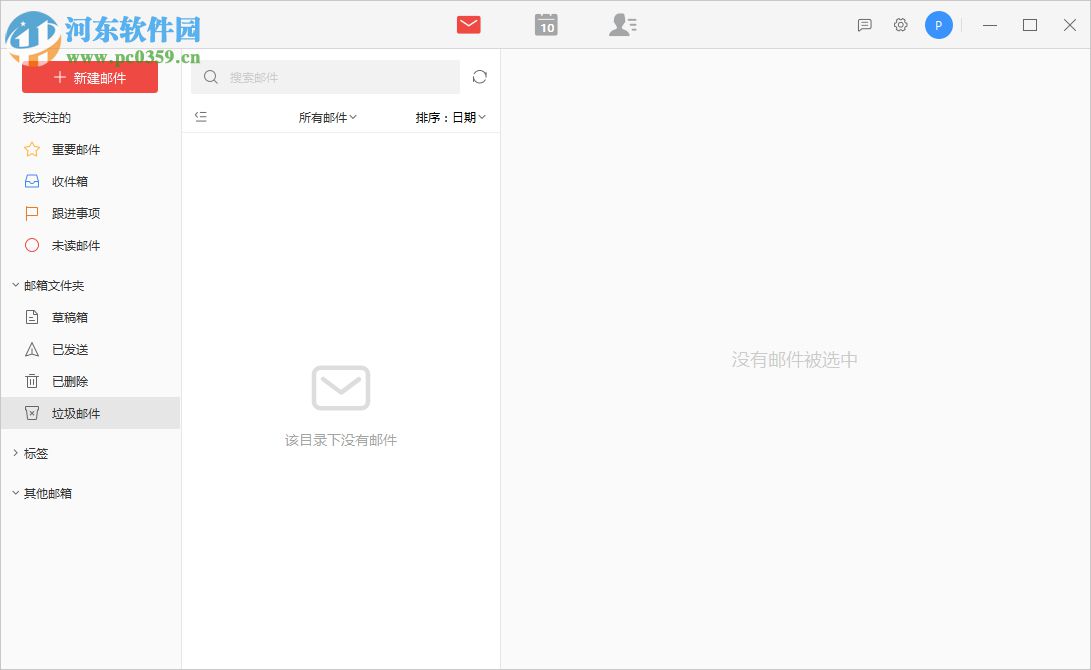
Task: Collapse the mail list panel
Action: click(201, 116)
